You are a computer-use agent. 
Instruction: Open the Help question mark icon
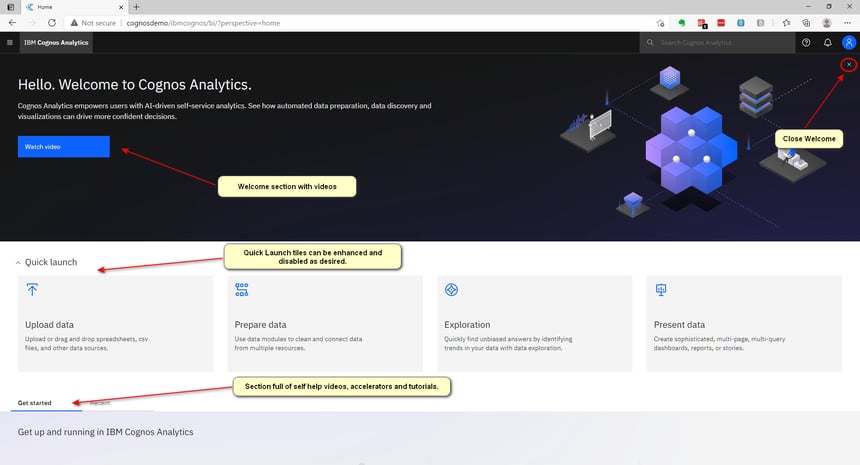click(806, 42)
